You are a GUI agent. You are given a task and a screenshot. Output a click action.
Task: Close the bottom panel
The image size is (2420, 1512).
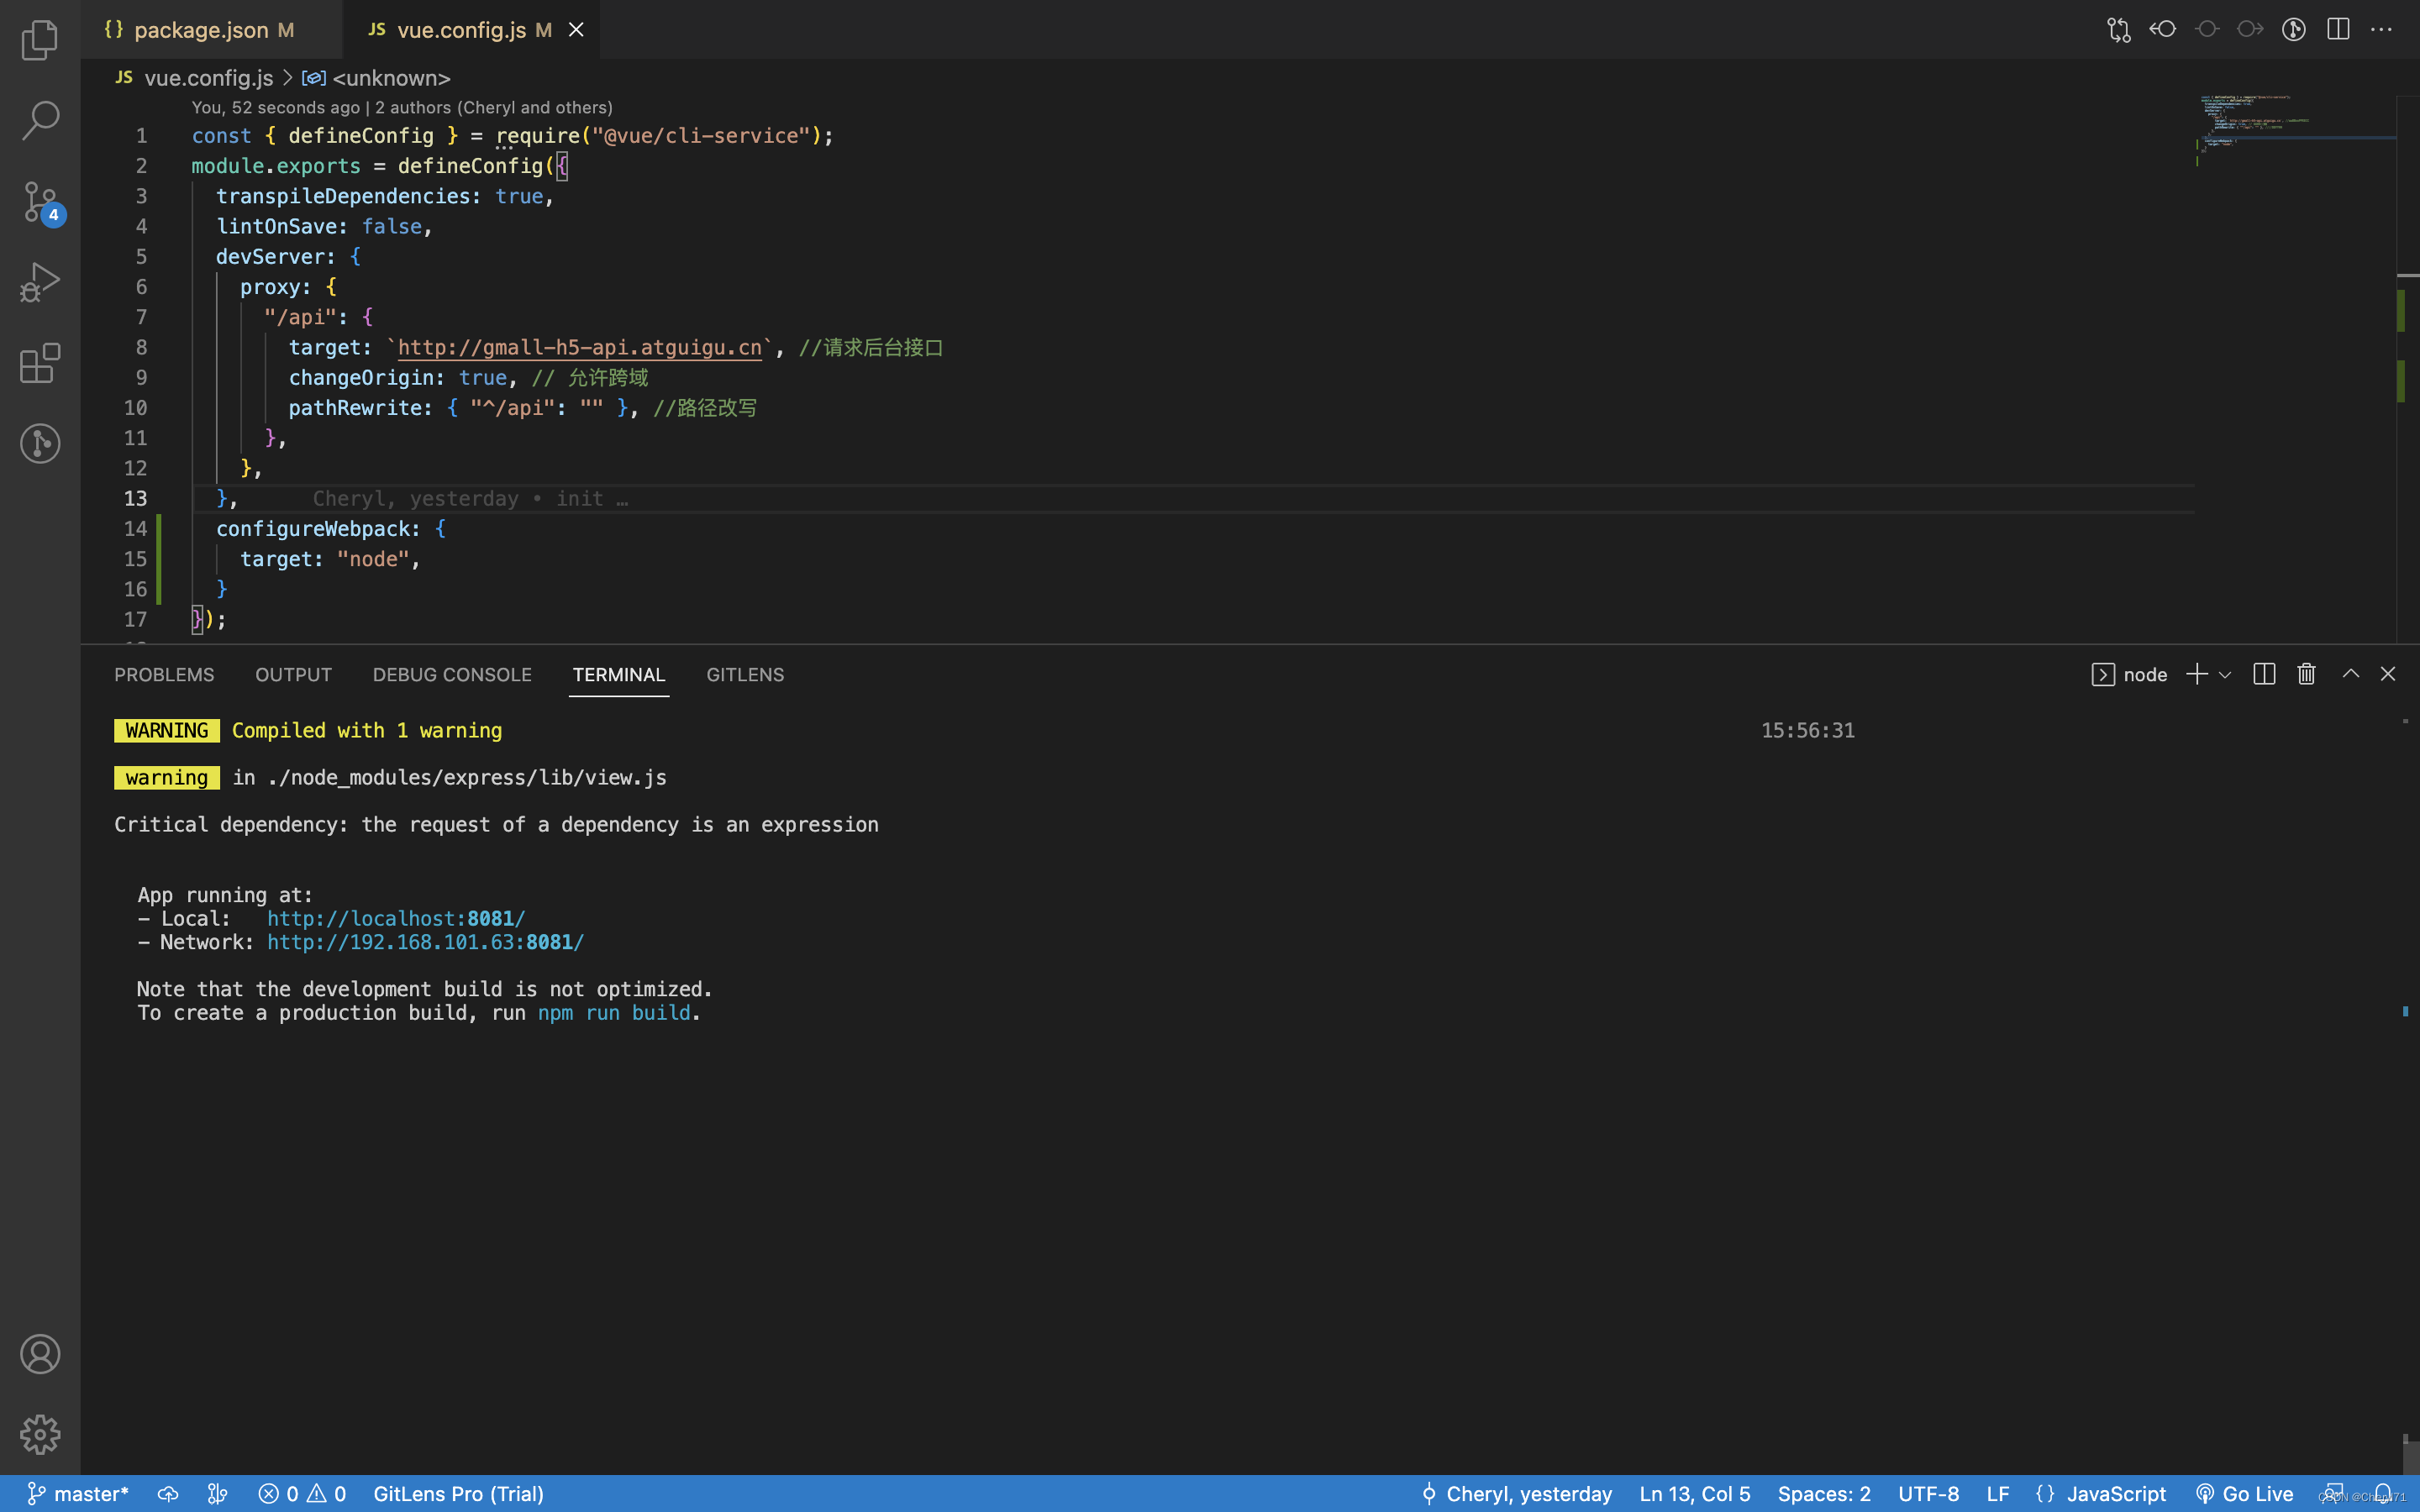2388,675
